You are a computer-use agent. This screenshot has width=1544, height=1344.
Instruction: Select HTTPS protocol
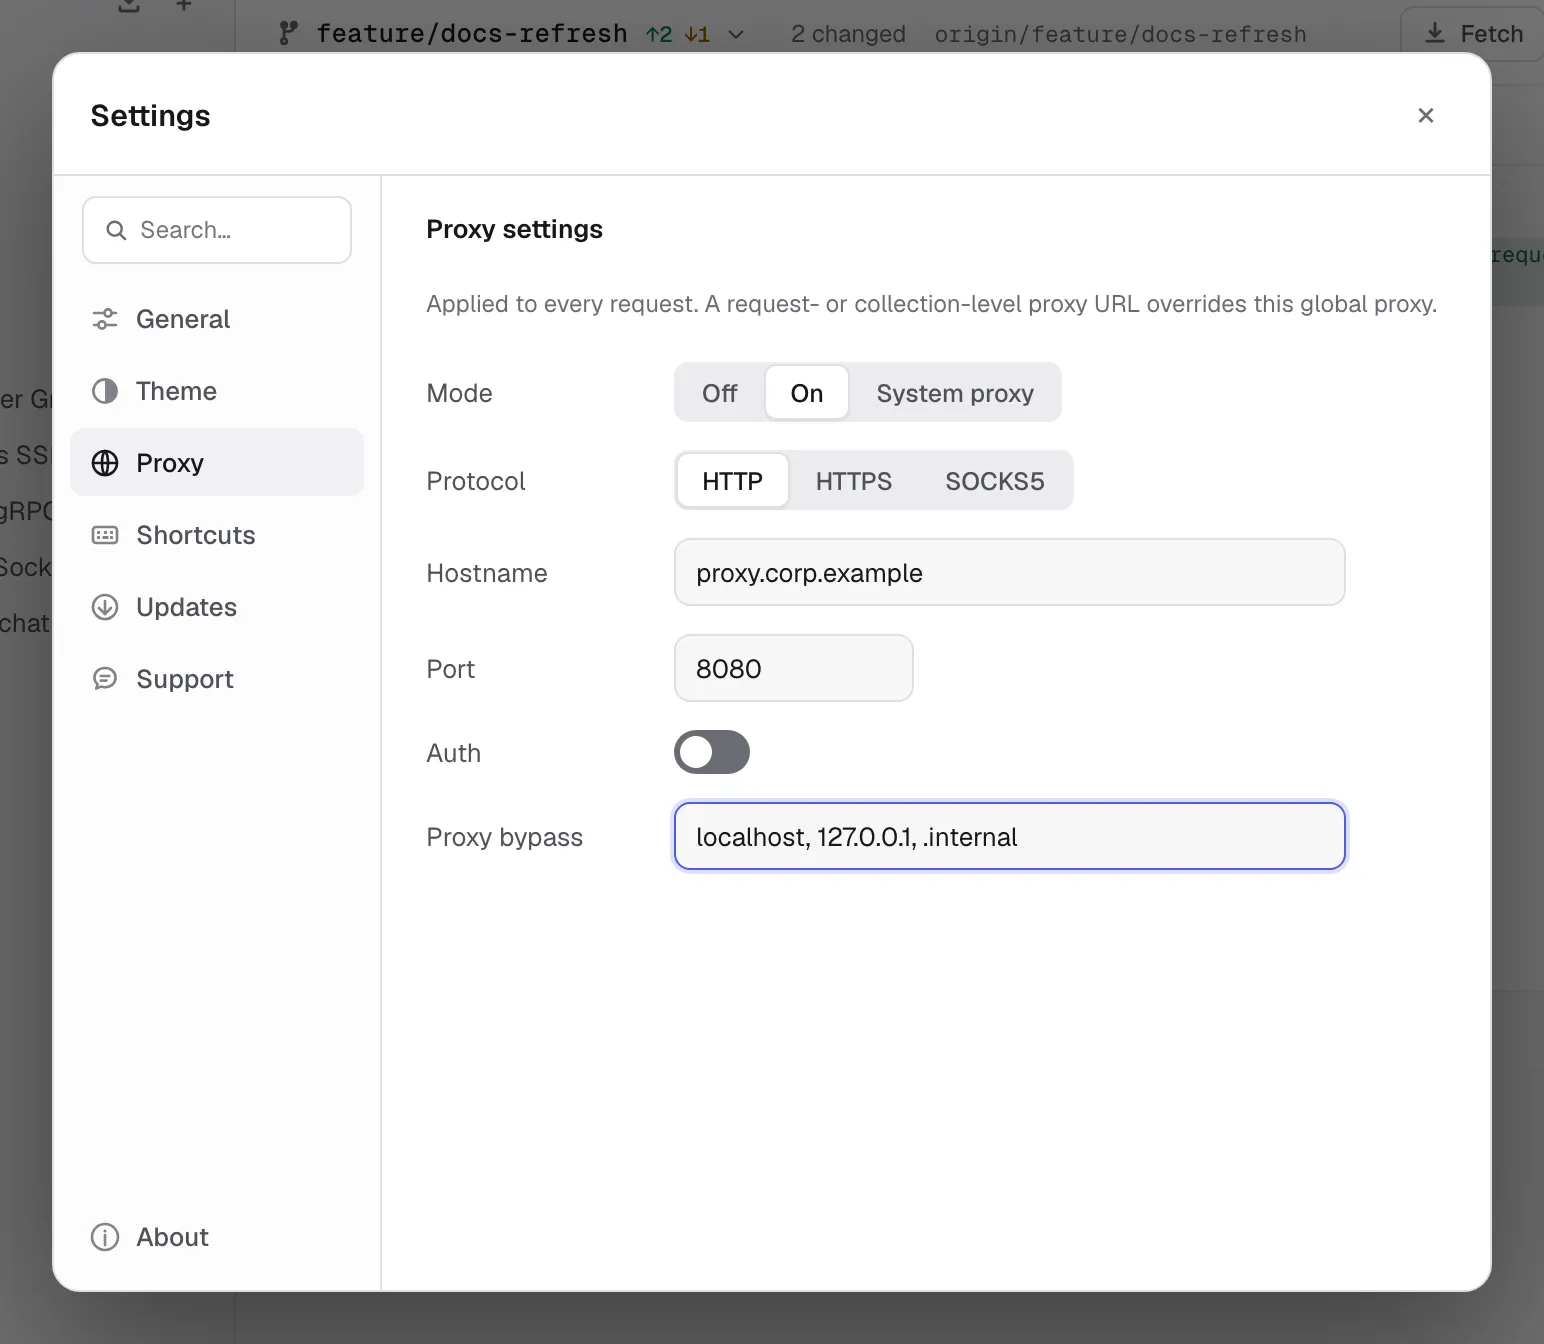click(x=854, y=481)
